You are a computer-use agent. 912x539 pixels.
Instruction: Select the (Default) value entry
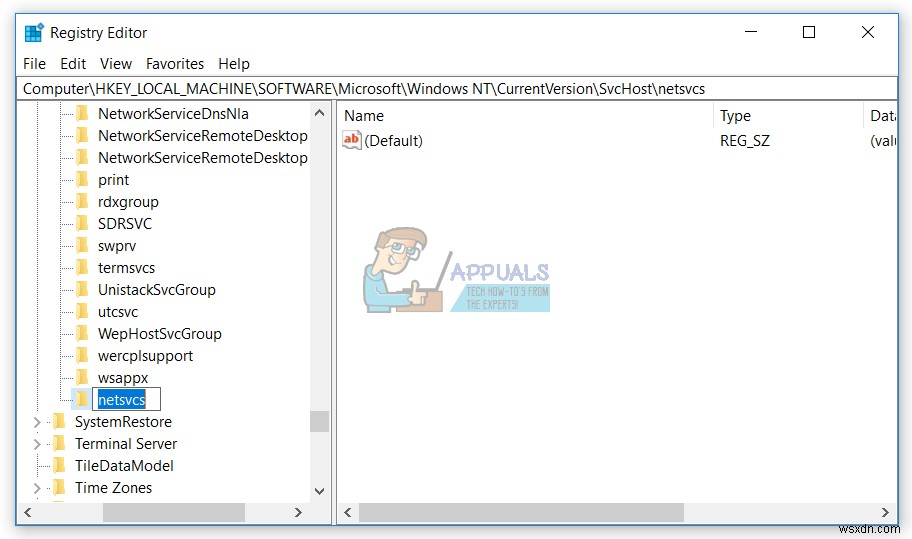coord(393,141)
